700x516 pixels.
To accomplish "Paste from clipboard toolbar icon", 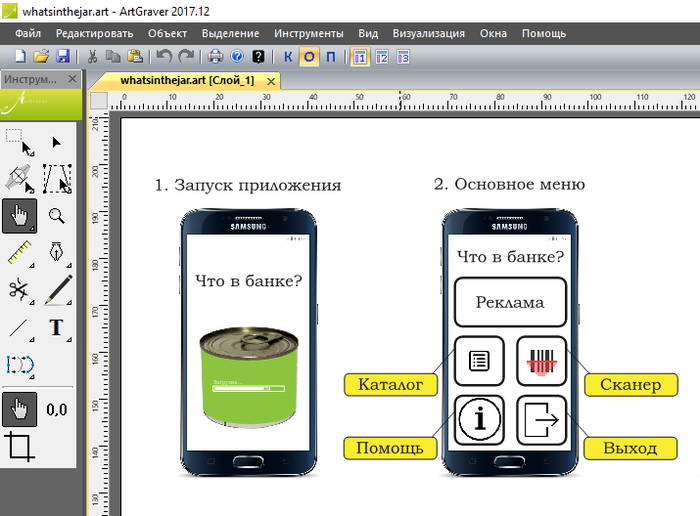I will tap(135, 57).
